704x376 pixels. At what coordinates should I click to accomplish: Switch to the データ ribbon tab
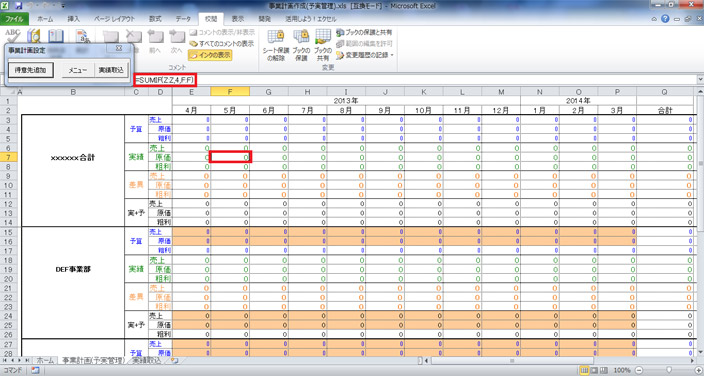[x=183, y=19]
